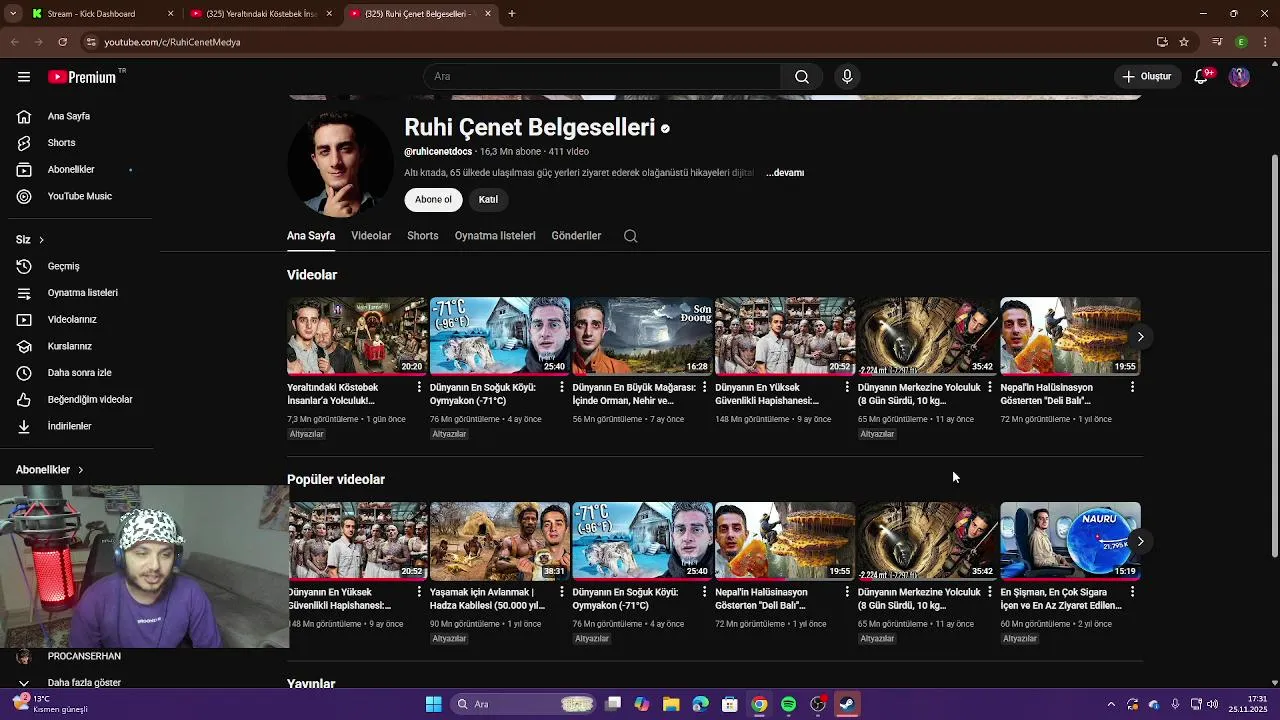Click Ruhi Çenet channel profile picture
The height and width of the screenshot is (720, 1280).
pos(340,165)
